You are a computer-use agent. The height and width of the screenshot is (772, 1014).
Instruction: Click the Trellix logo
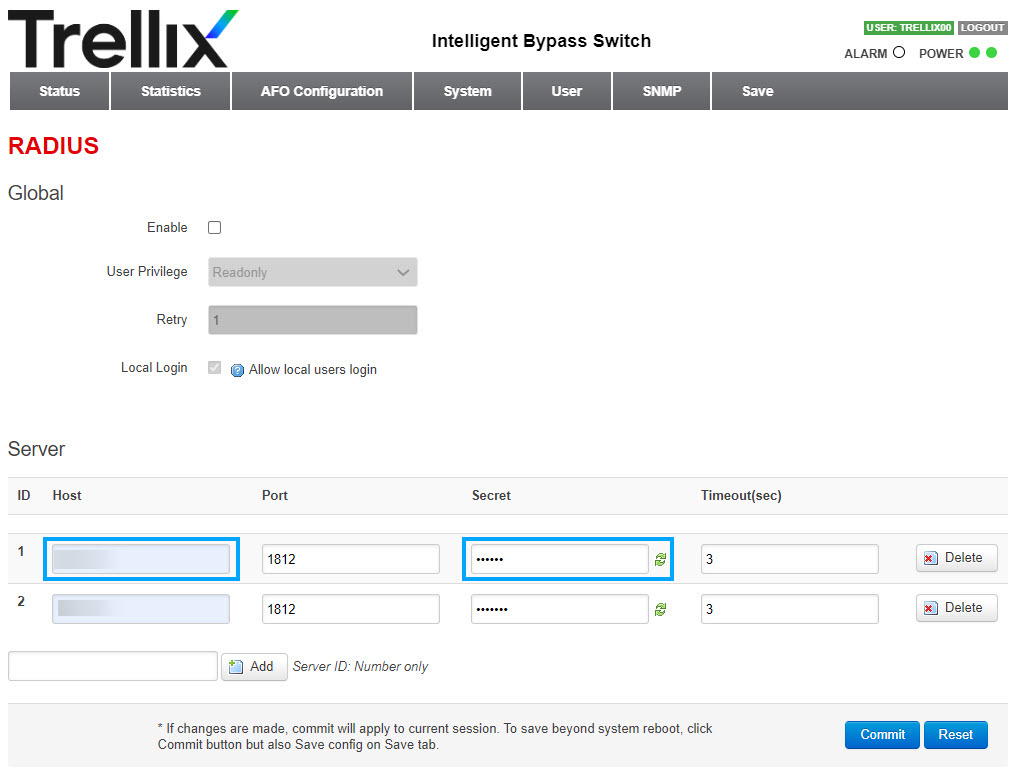tap(123, 39)
